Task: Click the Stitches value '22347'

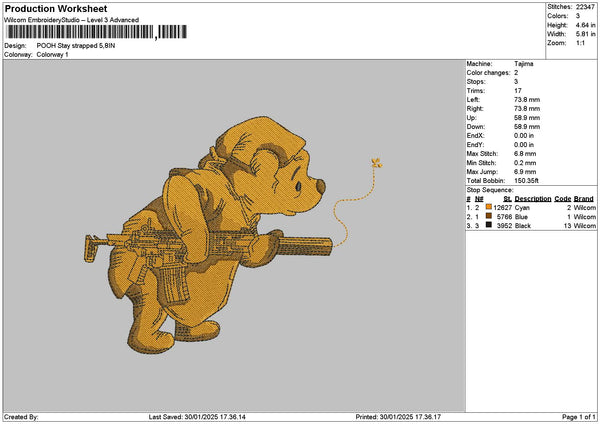Action: click(585, 7)
